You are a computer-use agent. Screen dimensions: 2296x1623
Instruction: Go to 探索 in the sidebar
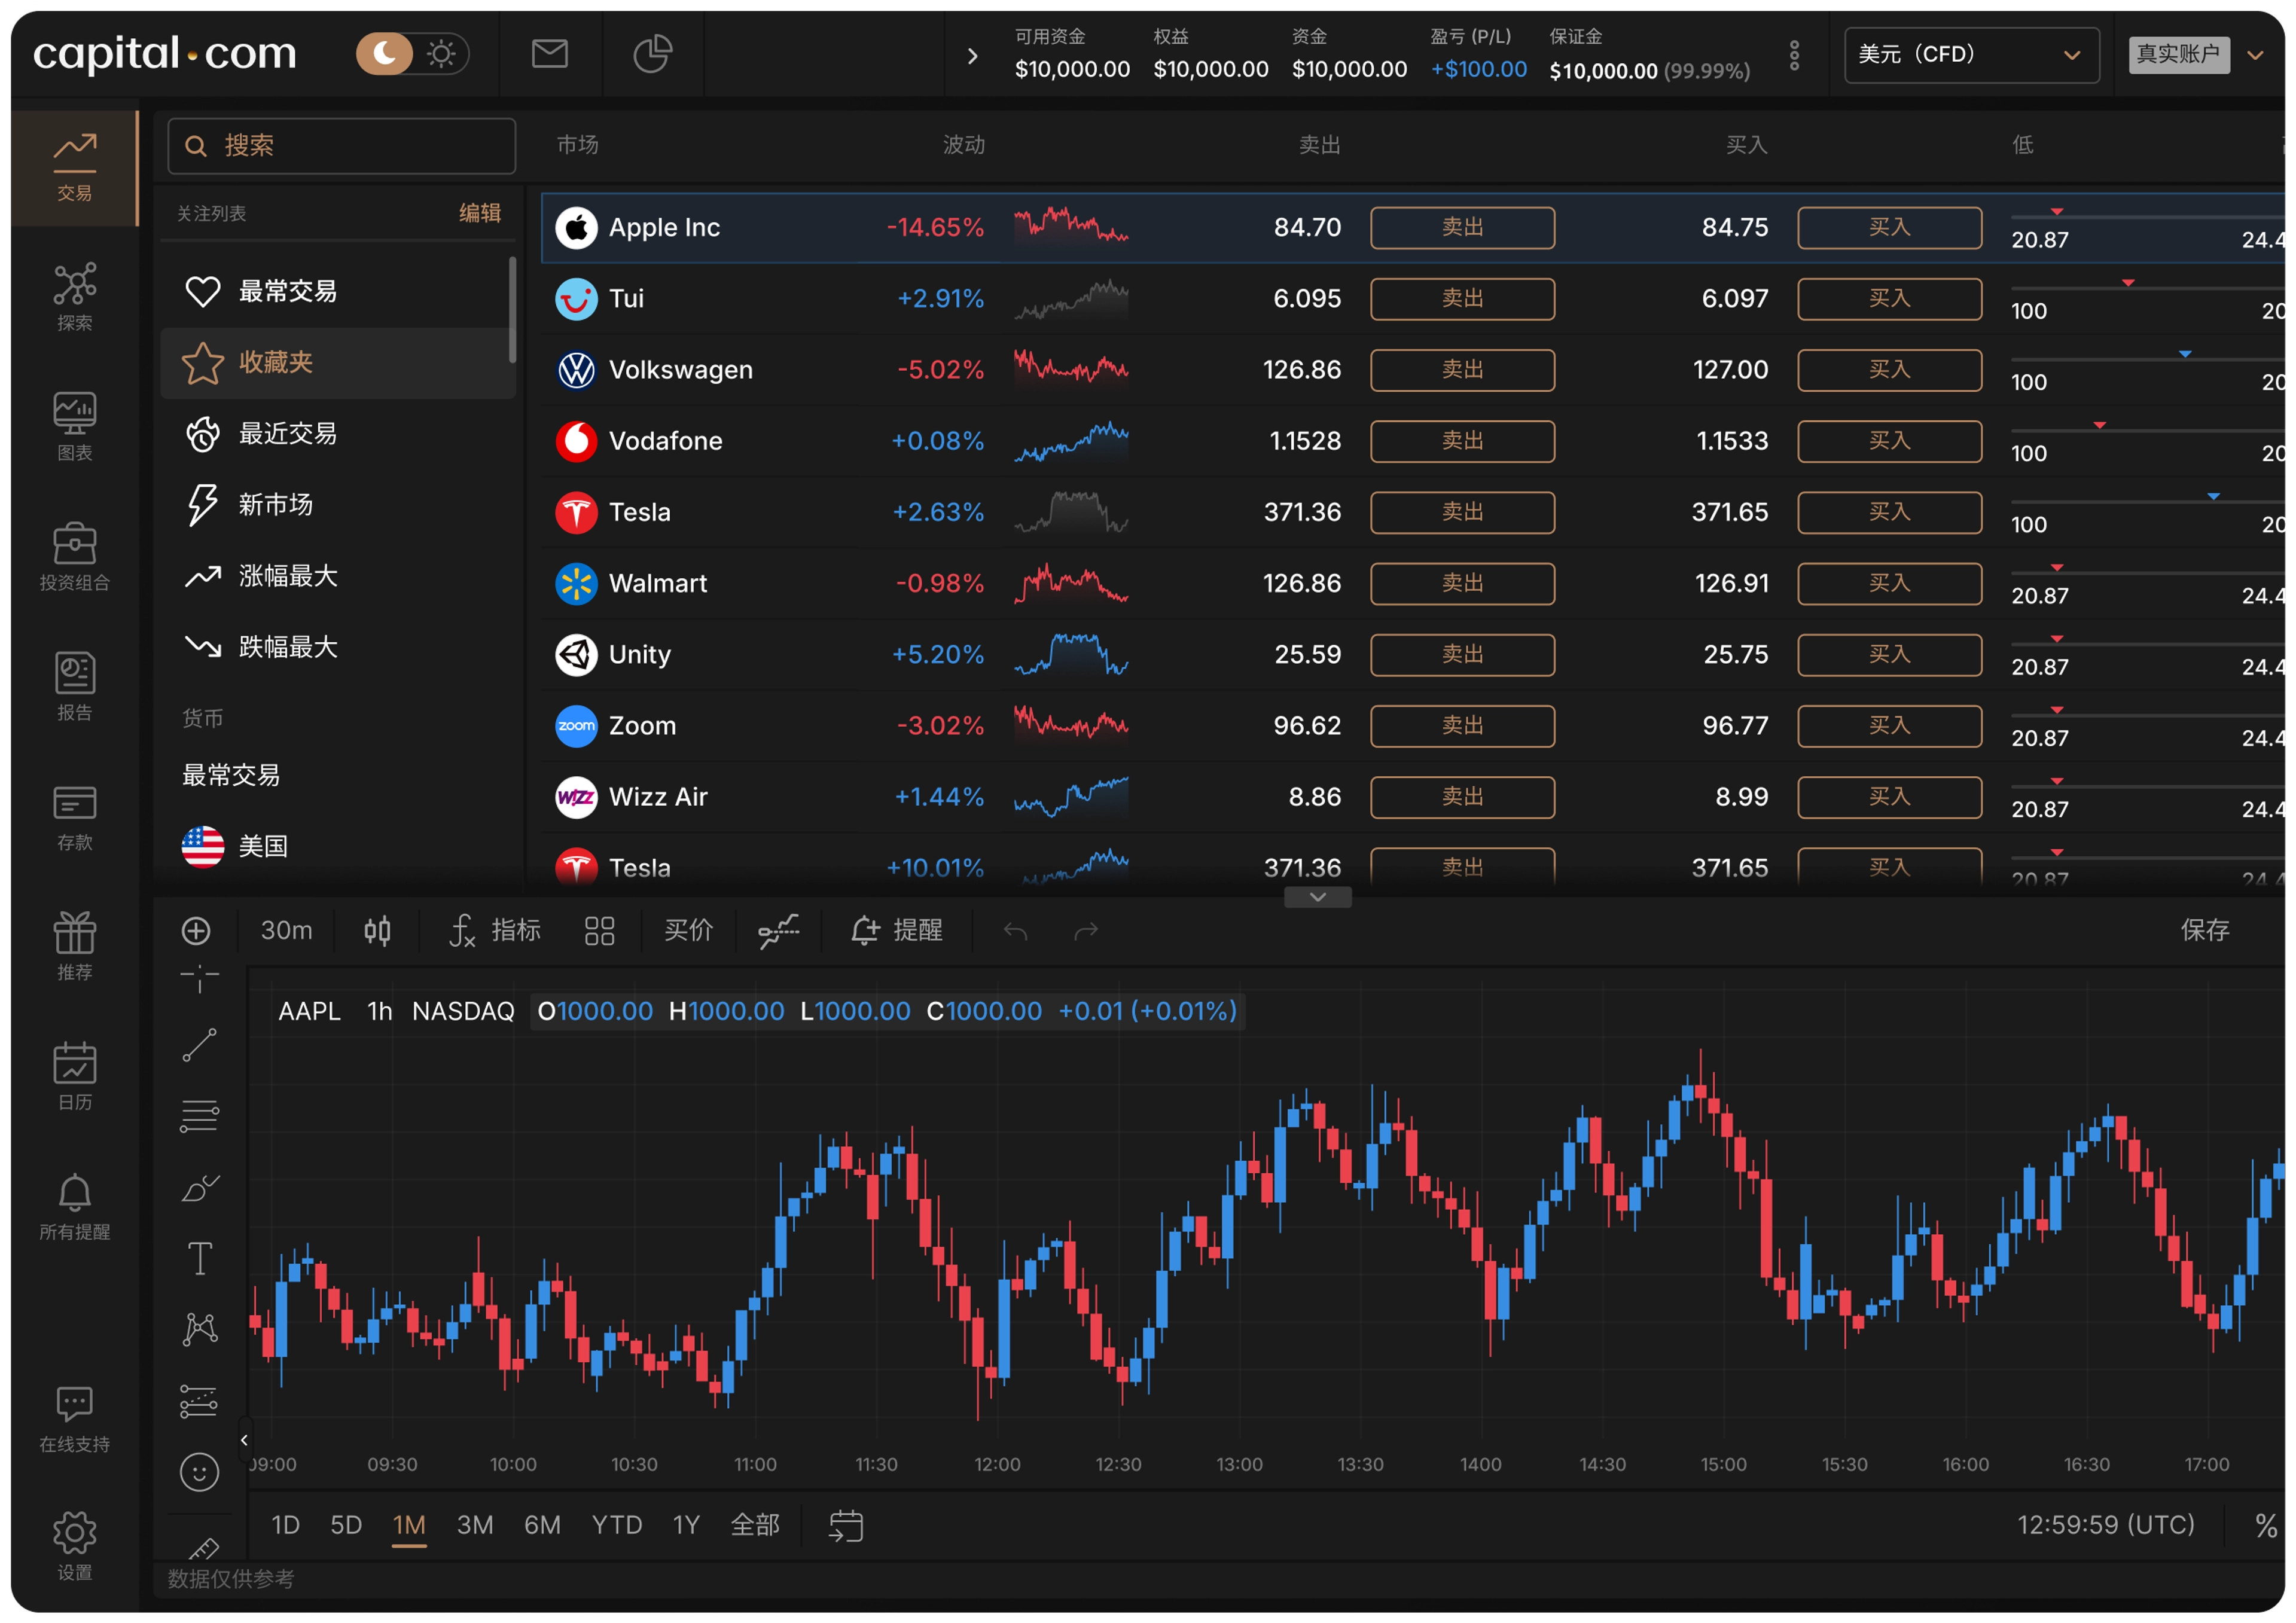click(75, 297)
